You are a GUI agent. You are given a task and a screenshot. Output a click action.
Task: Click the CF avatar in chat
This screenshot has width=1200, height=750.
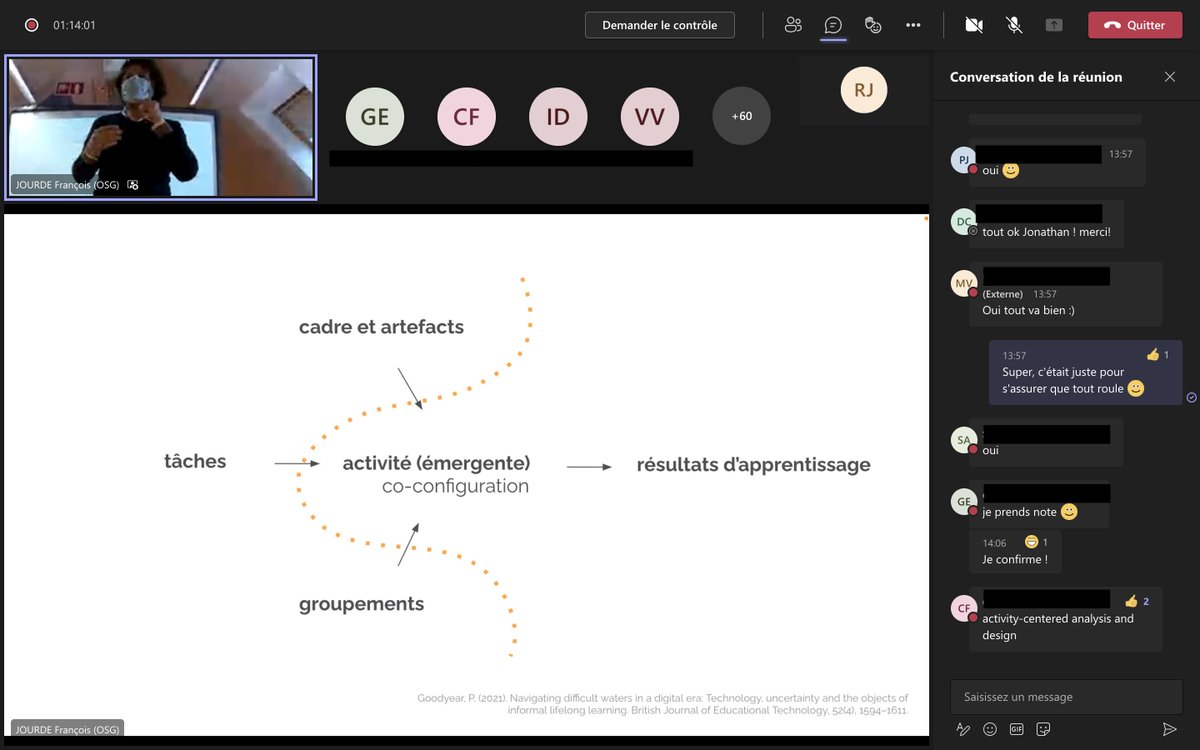point(963,608)
